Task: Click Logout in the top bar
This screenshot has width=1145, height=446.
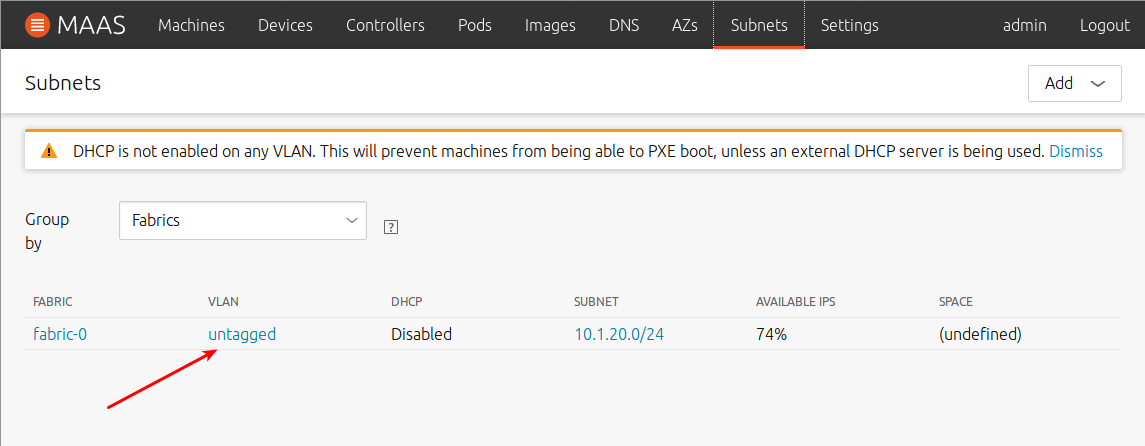Action: 1104,25
